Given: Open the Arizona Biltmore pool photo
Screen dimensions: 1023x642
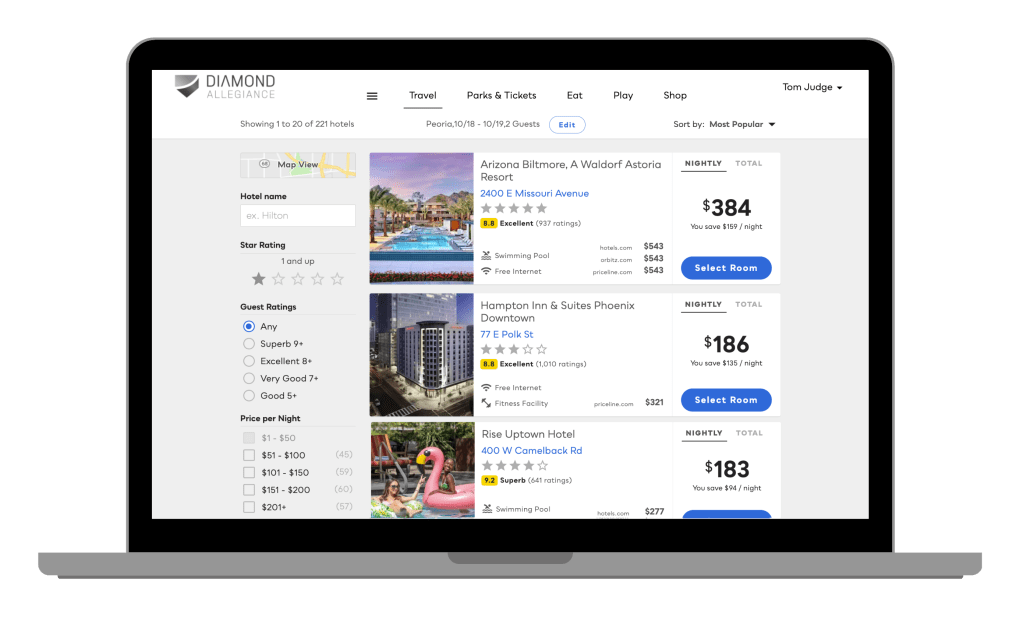Looking at the screenshot, I should click(421, 219).
